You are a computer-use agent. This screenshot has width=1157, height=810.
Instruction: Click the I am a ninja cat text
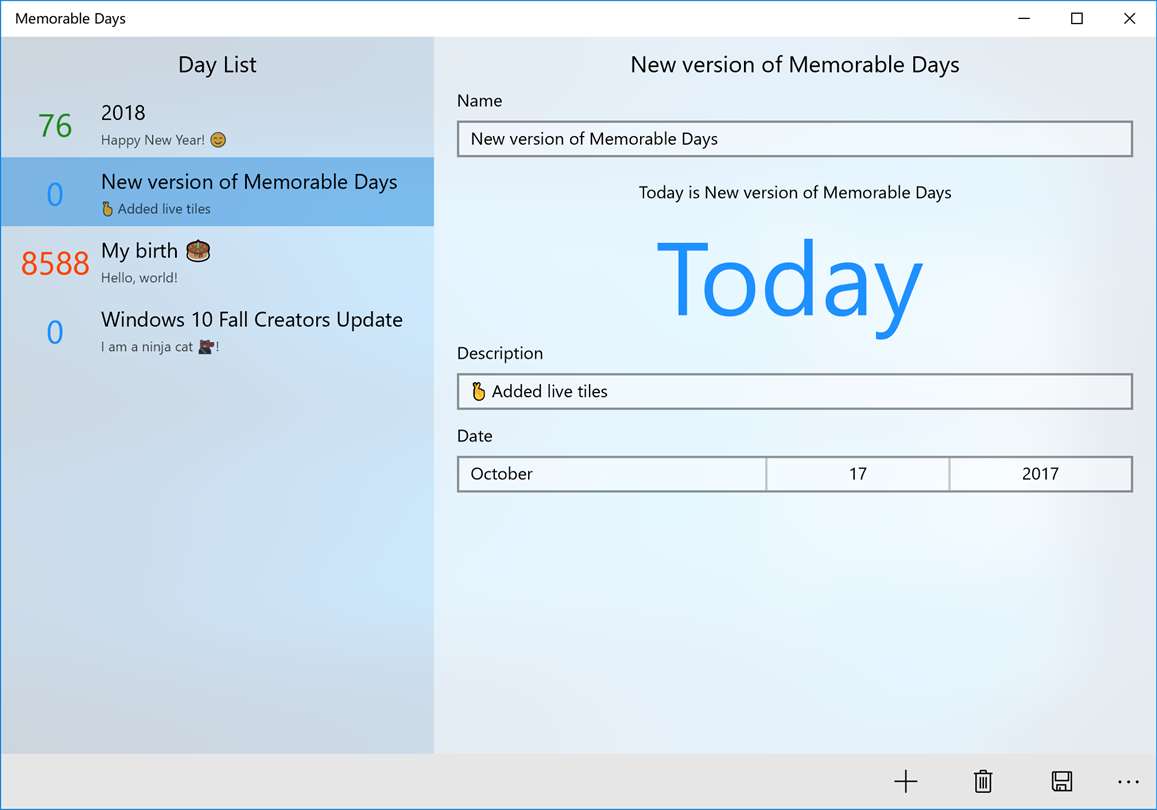(160, 347)
